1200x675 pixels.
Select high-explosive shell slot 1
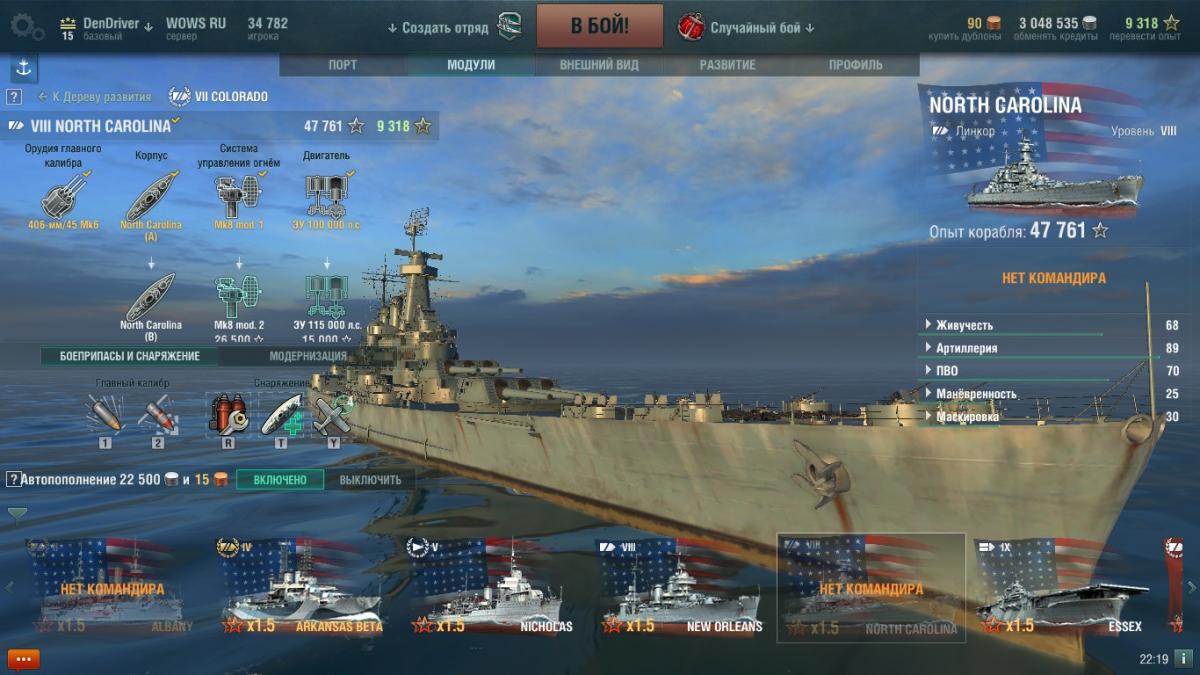(x=105, y=414)
